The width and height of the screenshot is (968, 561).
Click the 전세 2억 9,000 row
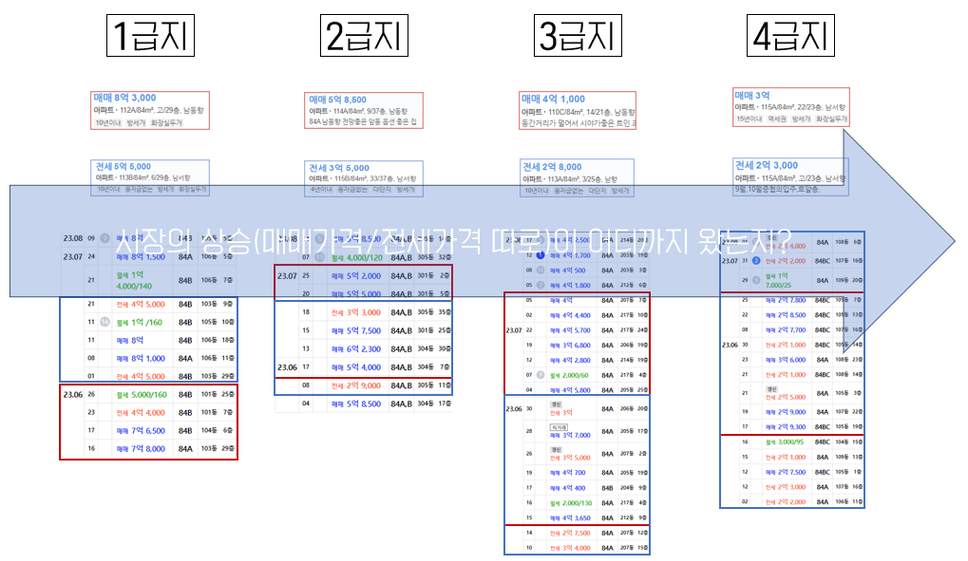point(364,385)
